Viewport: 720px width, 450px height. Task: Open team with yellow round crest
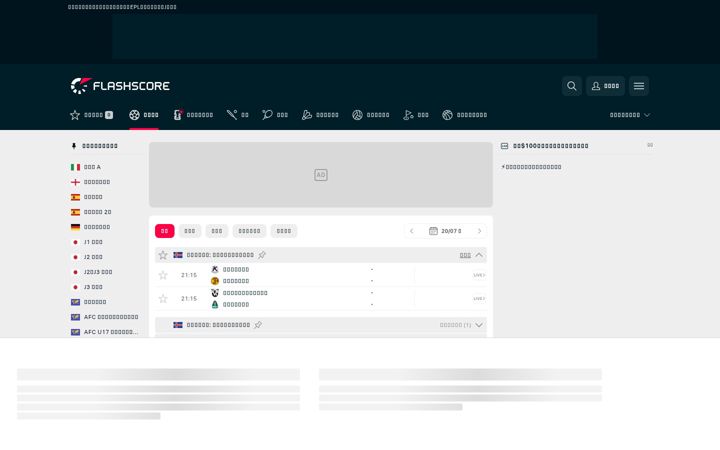(x=230, y=281)
